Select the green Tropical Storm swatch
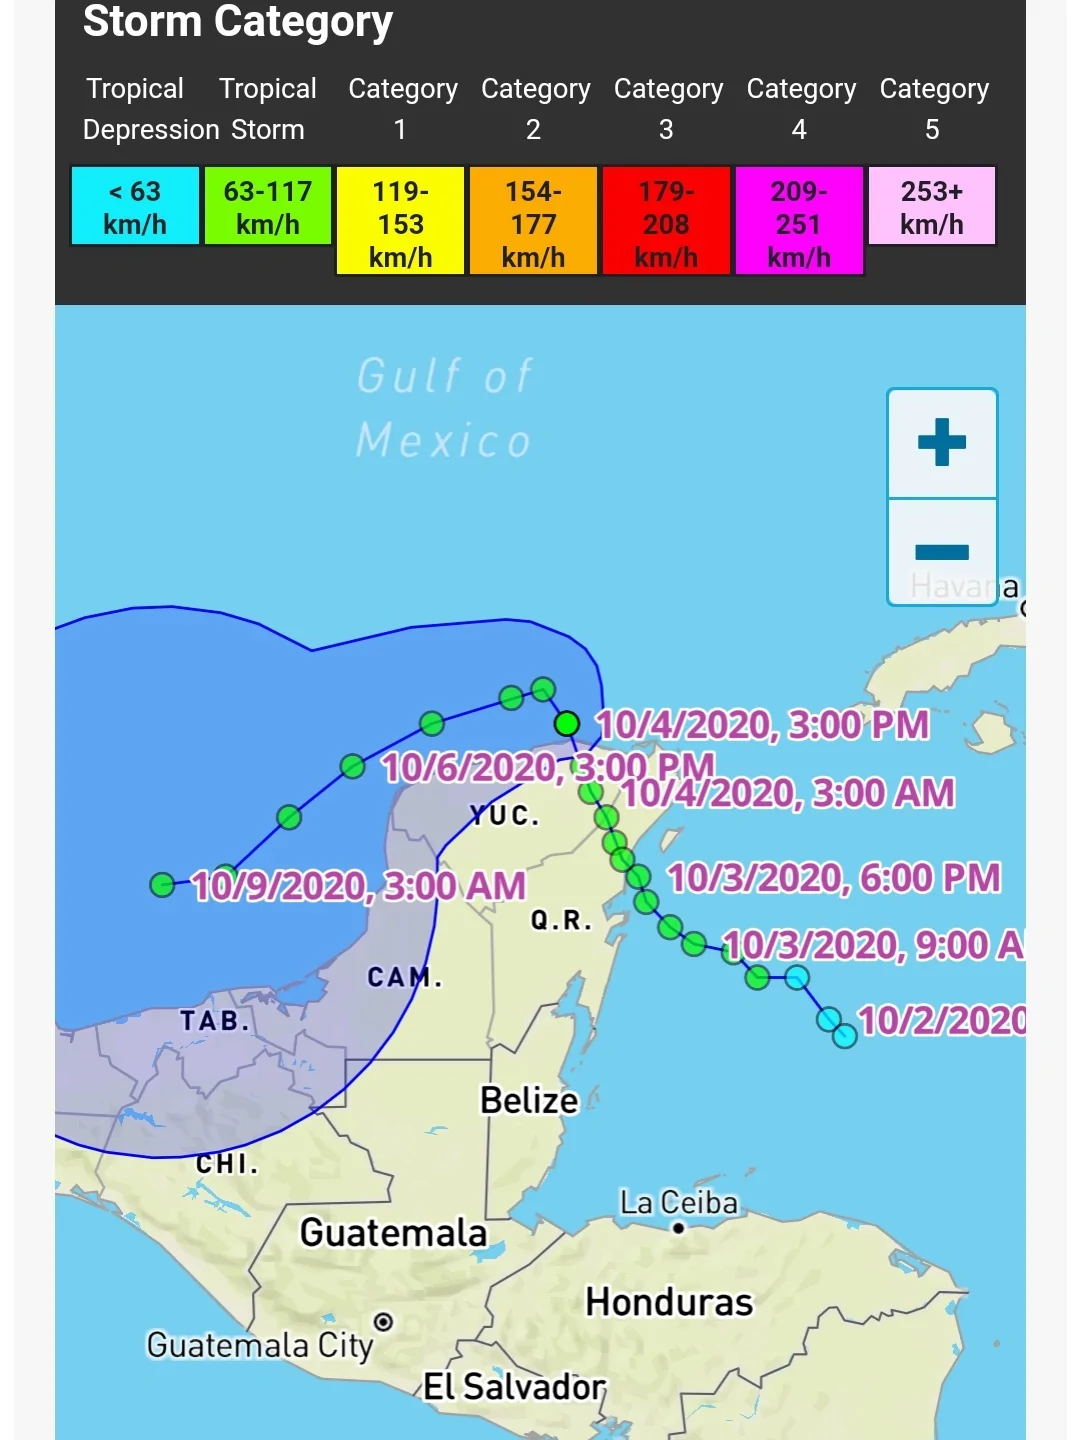This screenshot has height=1440, width=1080. (x=268, y=207)
